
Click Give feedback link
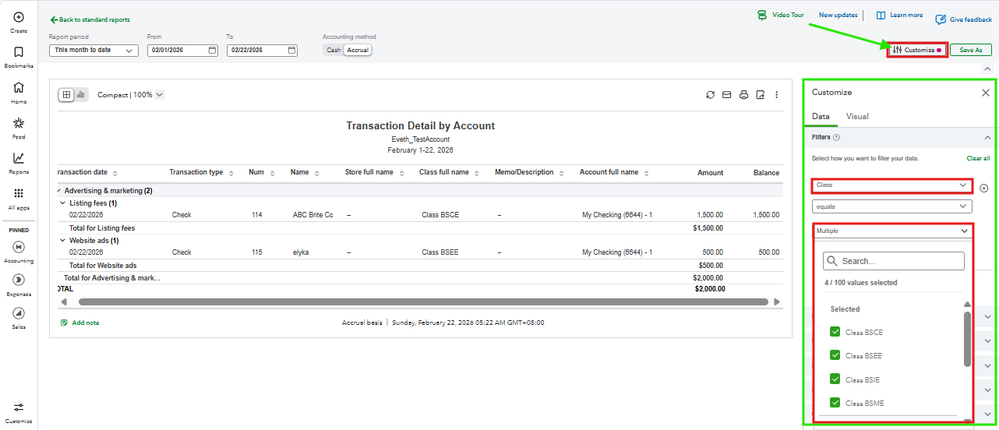pos(963,20)
